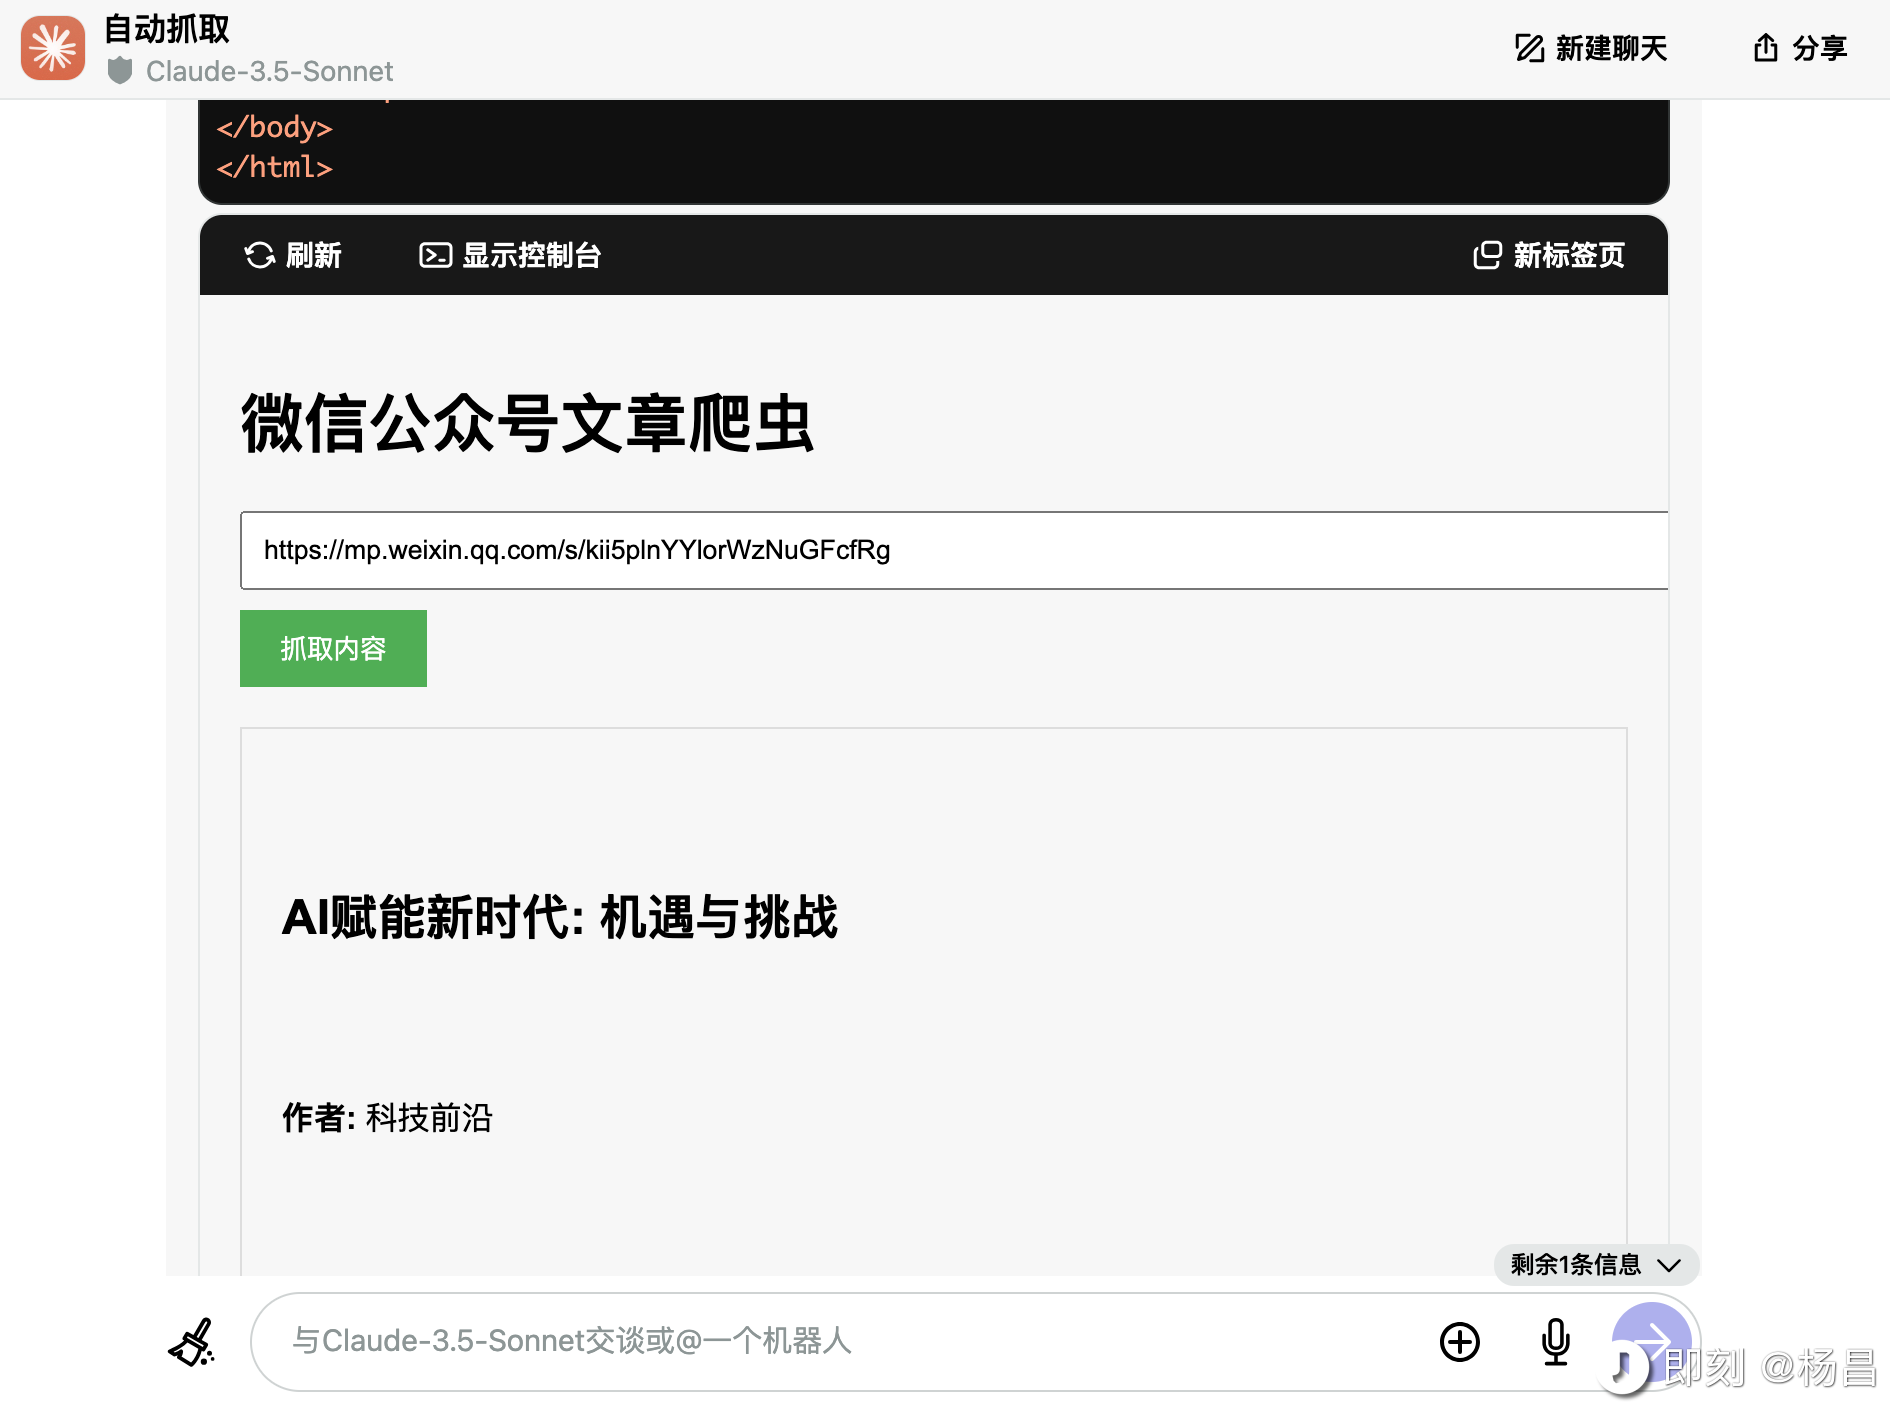Click the 微信公众号文章爬虫 page heading

527,425
